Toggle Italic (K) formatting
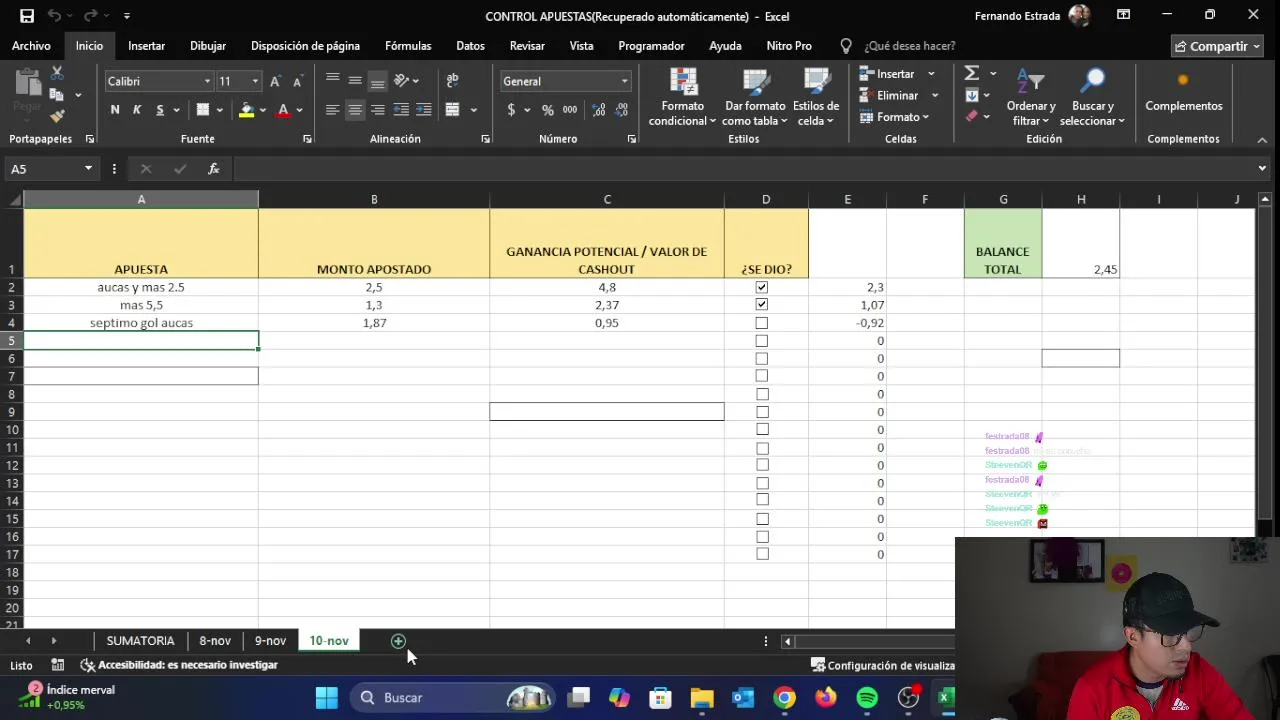The width and height of the screenshot is (1280, 720). pyautogui.click(x=137, y=110)
